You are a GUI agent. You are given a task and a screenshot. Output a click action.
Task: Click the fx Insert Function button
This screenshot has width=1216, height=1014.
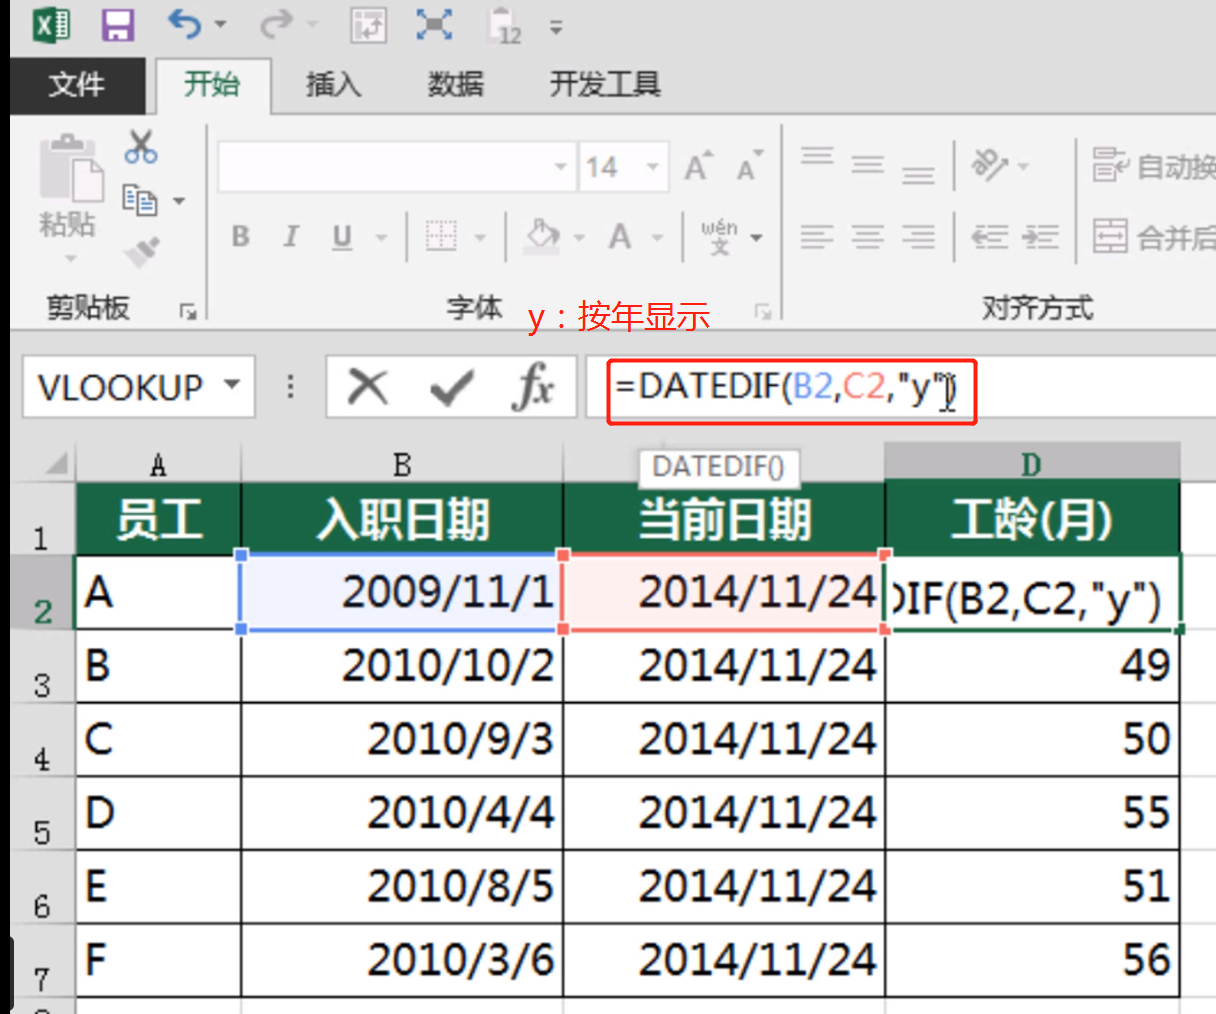533,386
